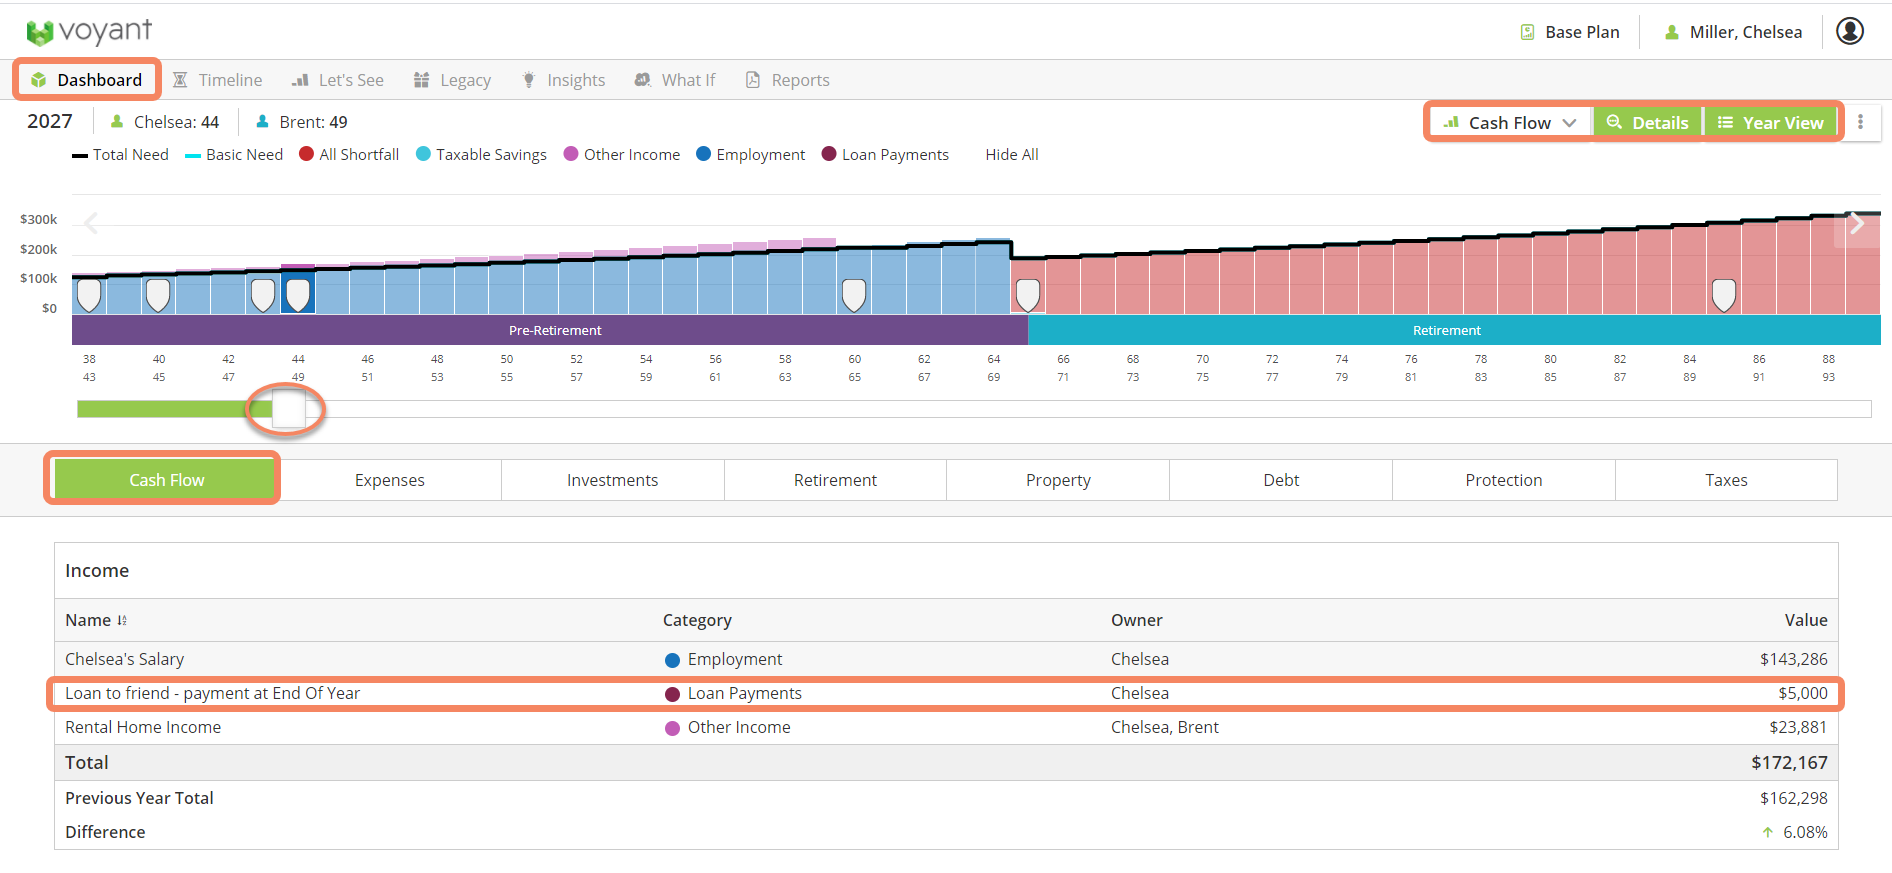
Task: Click the three-dot more options icon
Action: pyautogui.click(x=1860, y=122)
